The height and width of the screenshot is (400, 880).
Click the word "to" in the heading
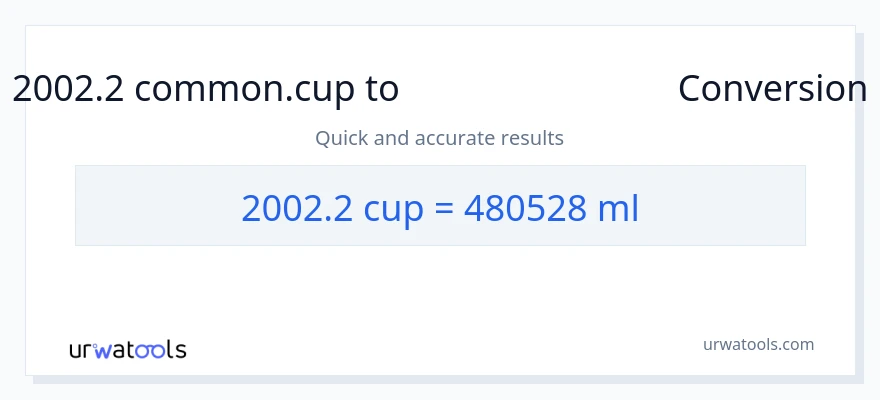pos(382,89)
